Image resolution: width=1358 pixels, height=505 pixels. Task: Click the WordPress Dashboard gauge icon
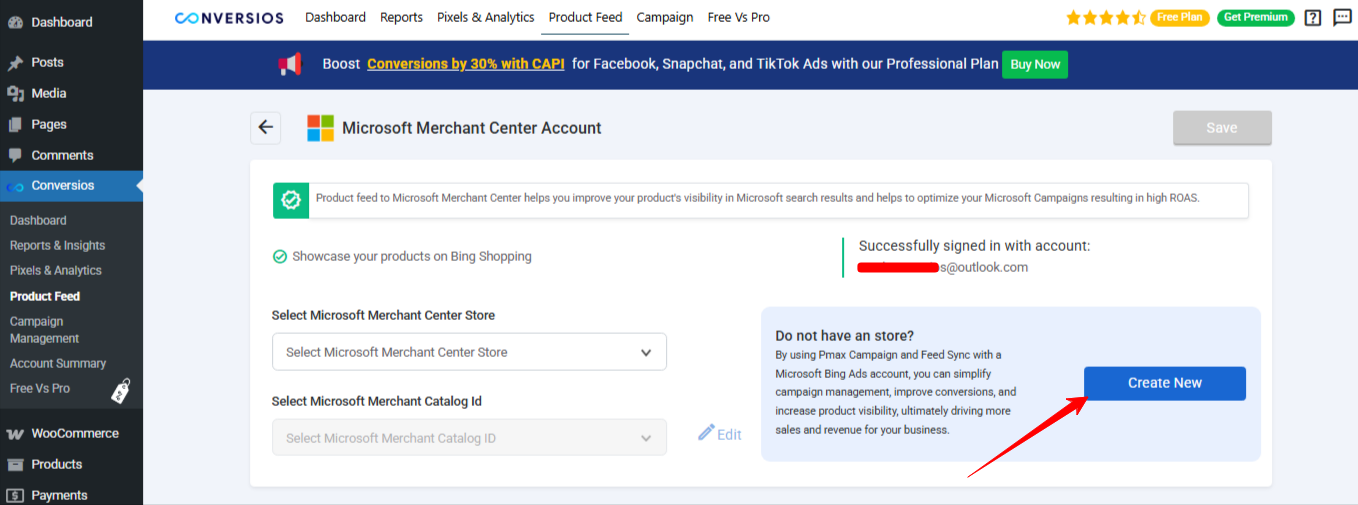[x=15, y=22]
